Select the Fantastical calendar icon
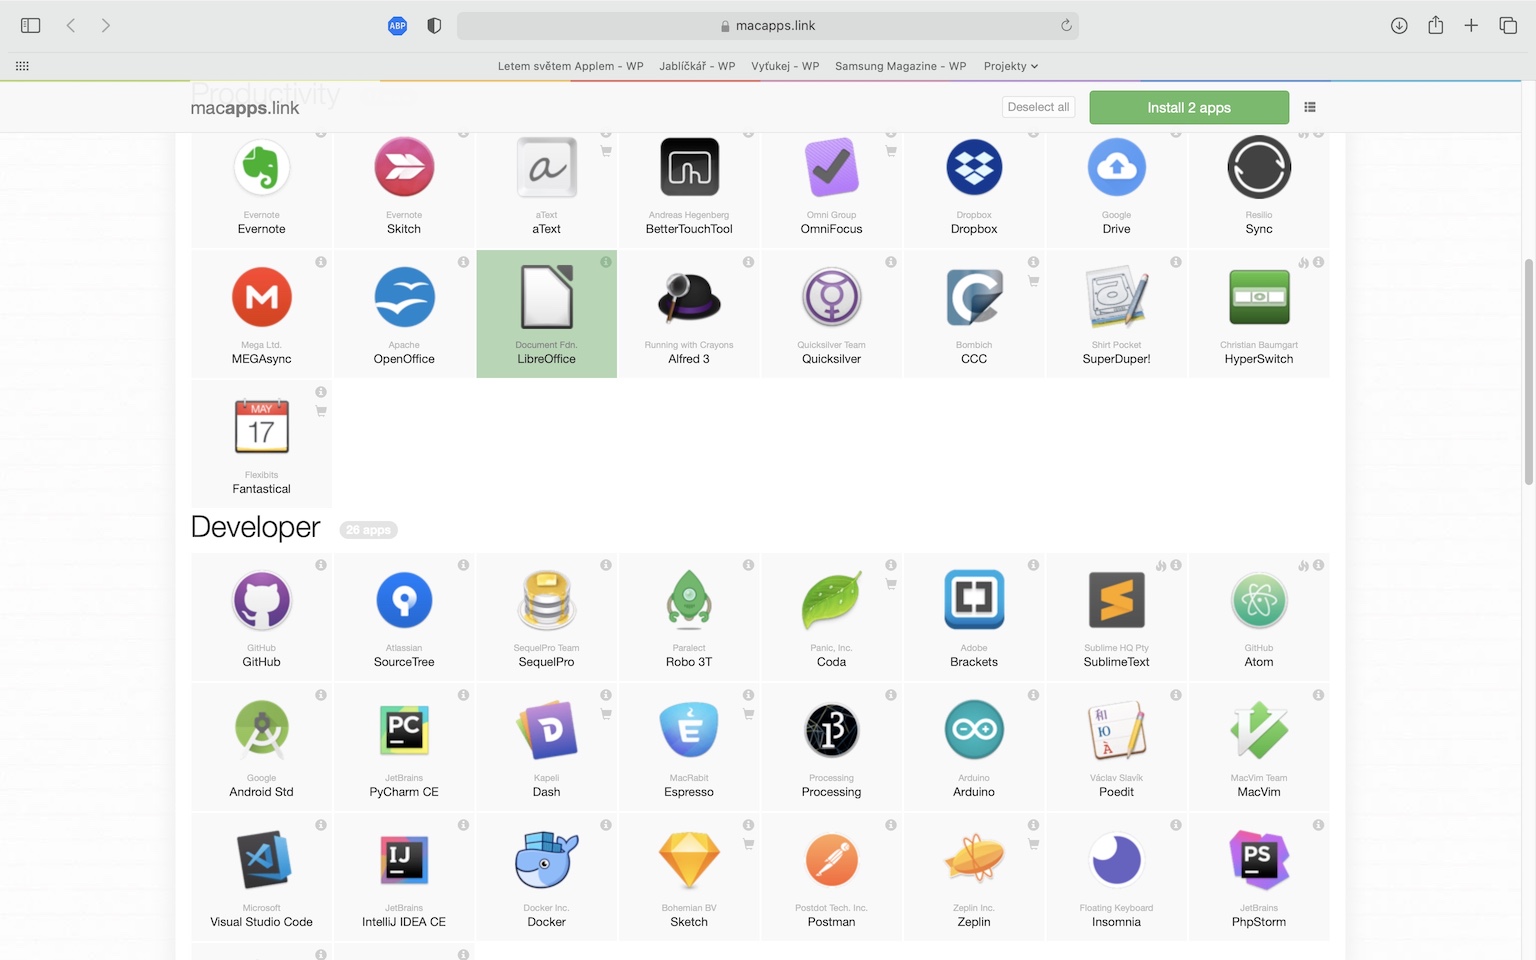 [x=261, y=427]
